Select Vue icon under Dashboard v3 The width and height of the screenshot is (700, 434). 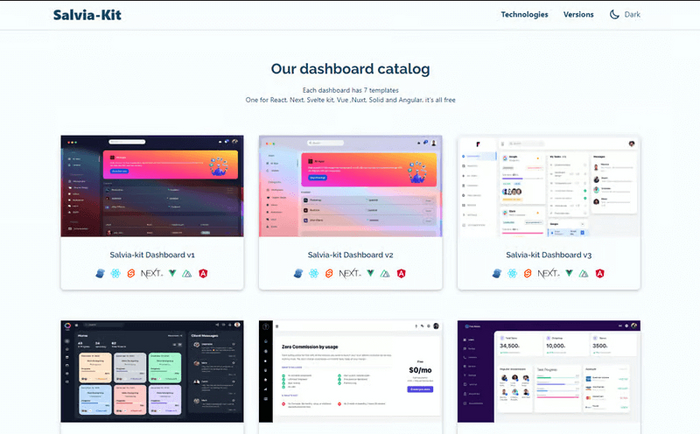[x=569, y=273]
